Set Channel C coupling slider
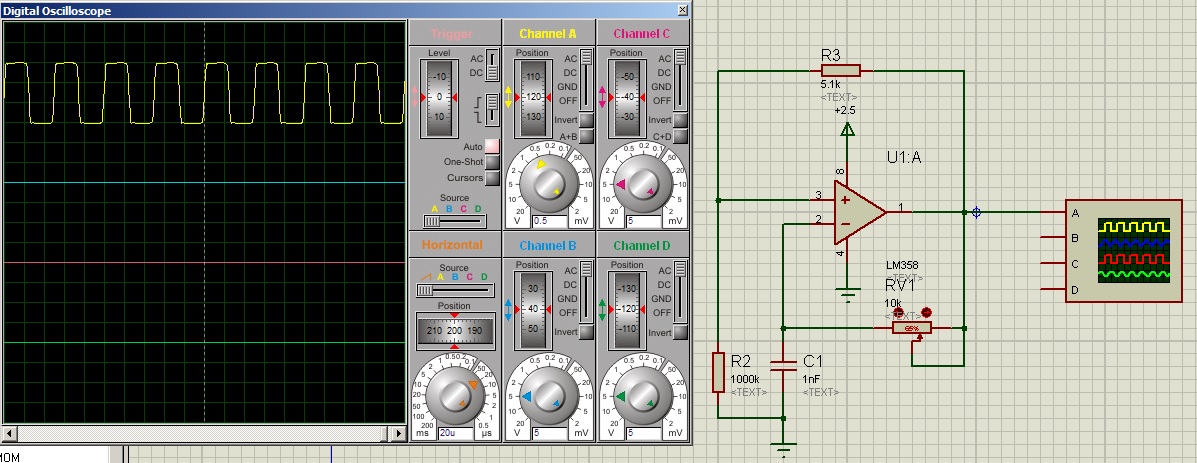 click(679, 79)
